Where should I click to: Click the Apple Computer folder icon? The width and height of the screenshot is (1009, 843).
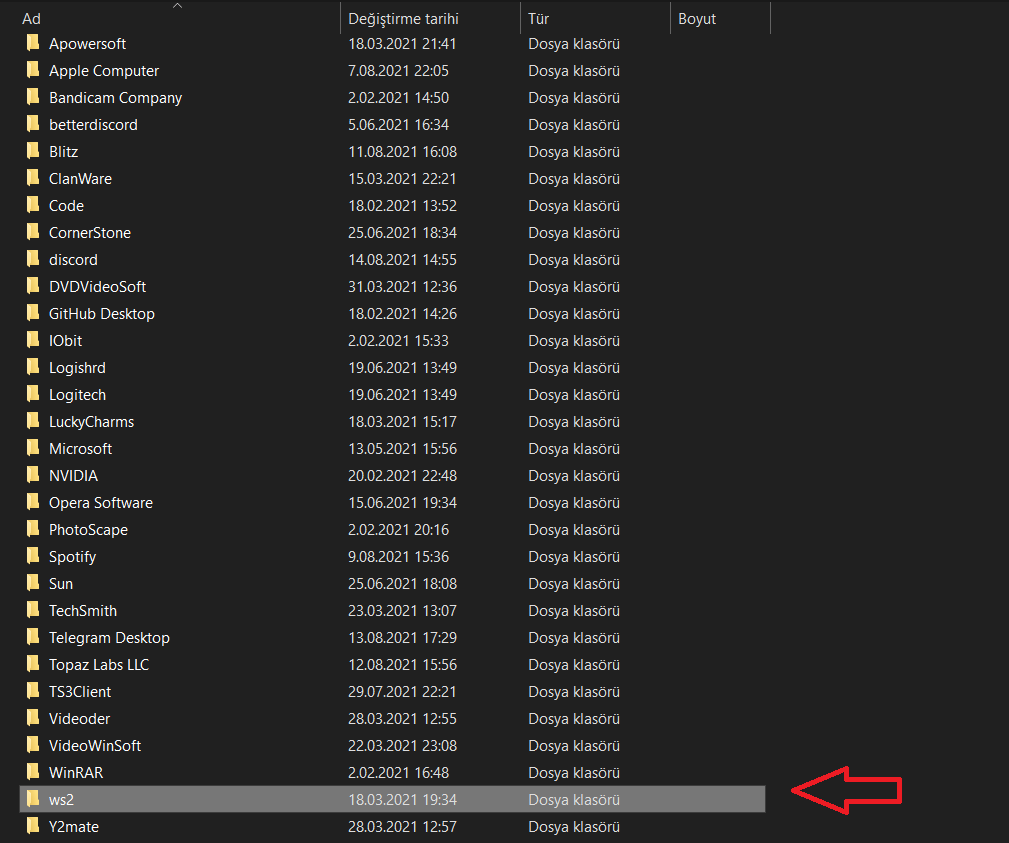click(x=33, y=70)
